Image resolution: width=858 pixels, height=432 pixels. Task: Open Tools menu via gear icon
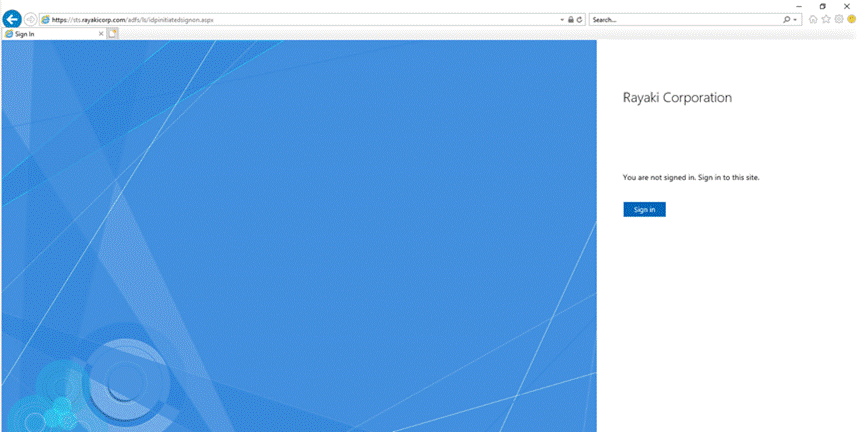click(x=839, y=19)
